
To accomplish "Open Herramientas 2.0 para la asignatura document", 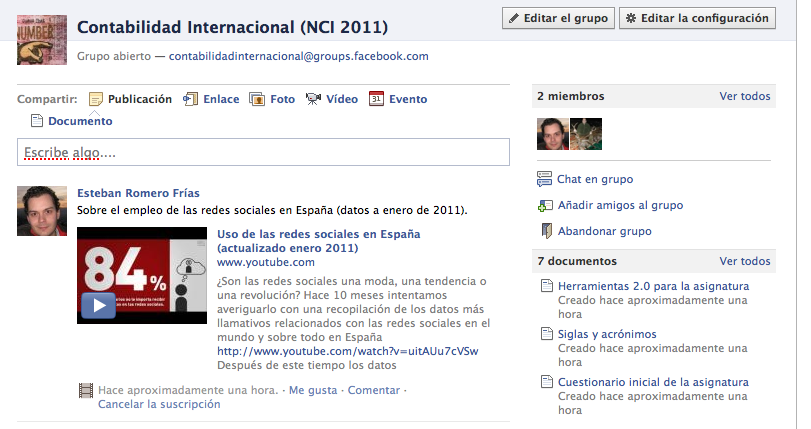I will [653, 286].
